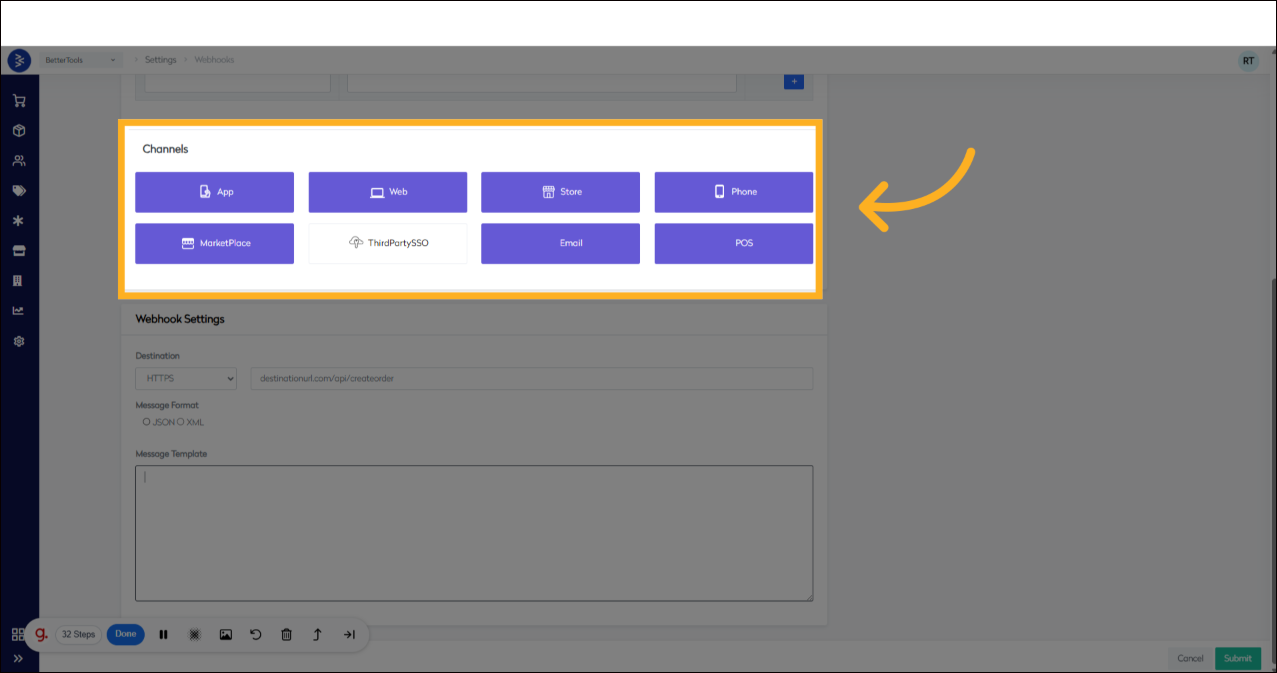
Task: Navigate to Settings in the breadcrumb
Action: pyautogui.click(x=160, y=59)
